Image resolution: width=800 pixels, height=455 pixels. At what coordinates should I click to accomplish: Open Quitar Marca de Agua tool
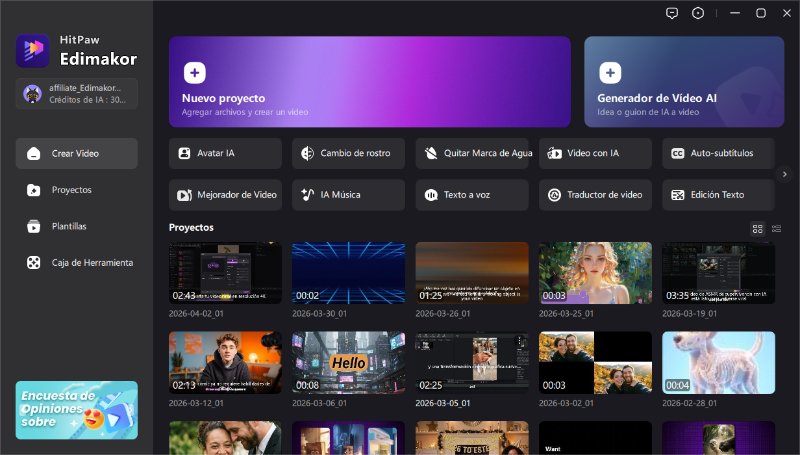[x=472, y=153]
